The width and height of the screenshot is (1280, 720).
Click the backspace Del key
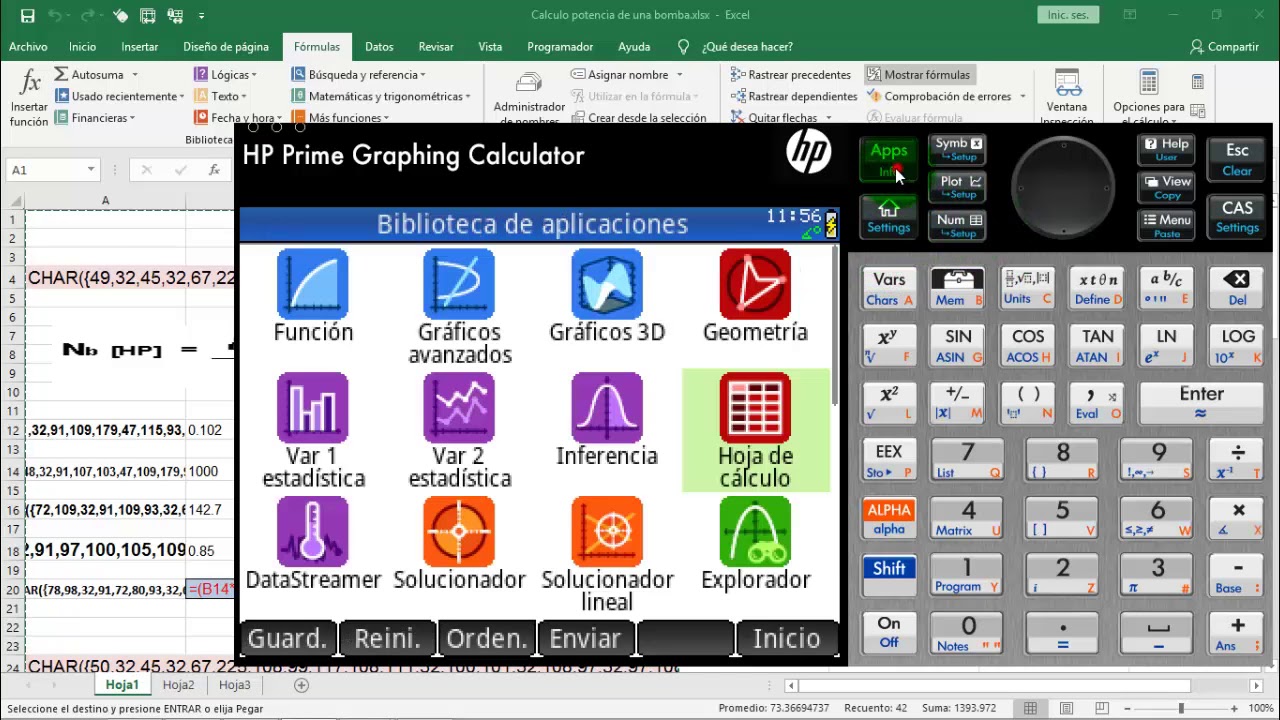click(x=1237, y=289)
